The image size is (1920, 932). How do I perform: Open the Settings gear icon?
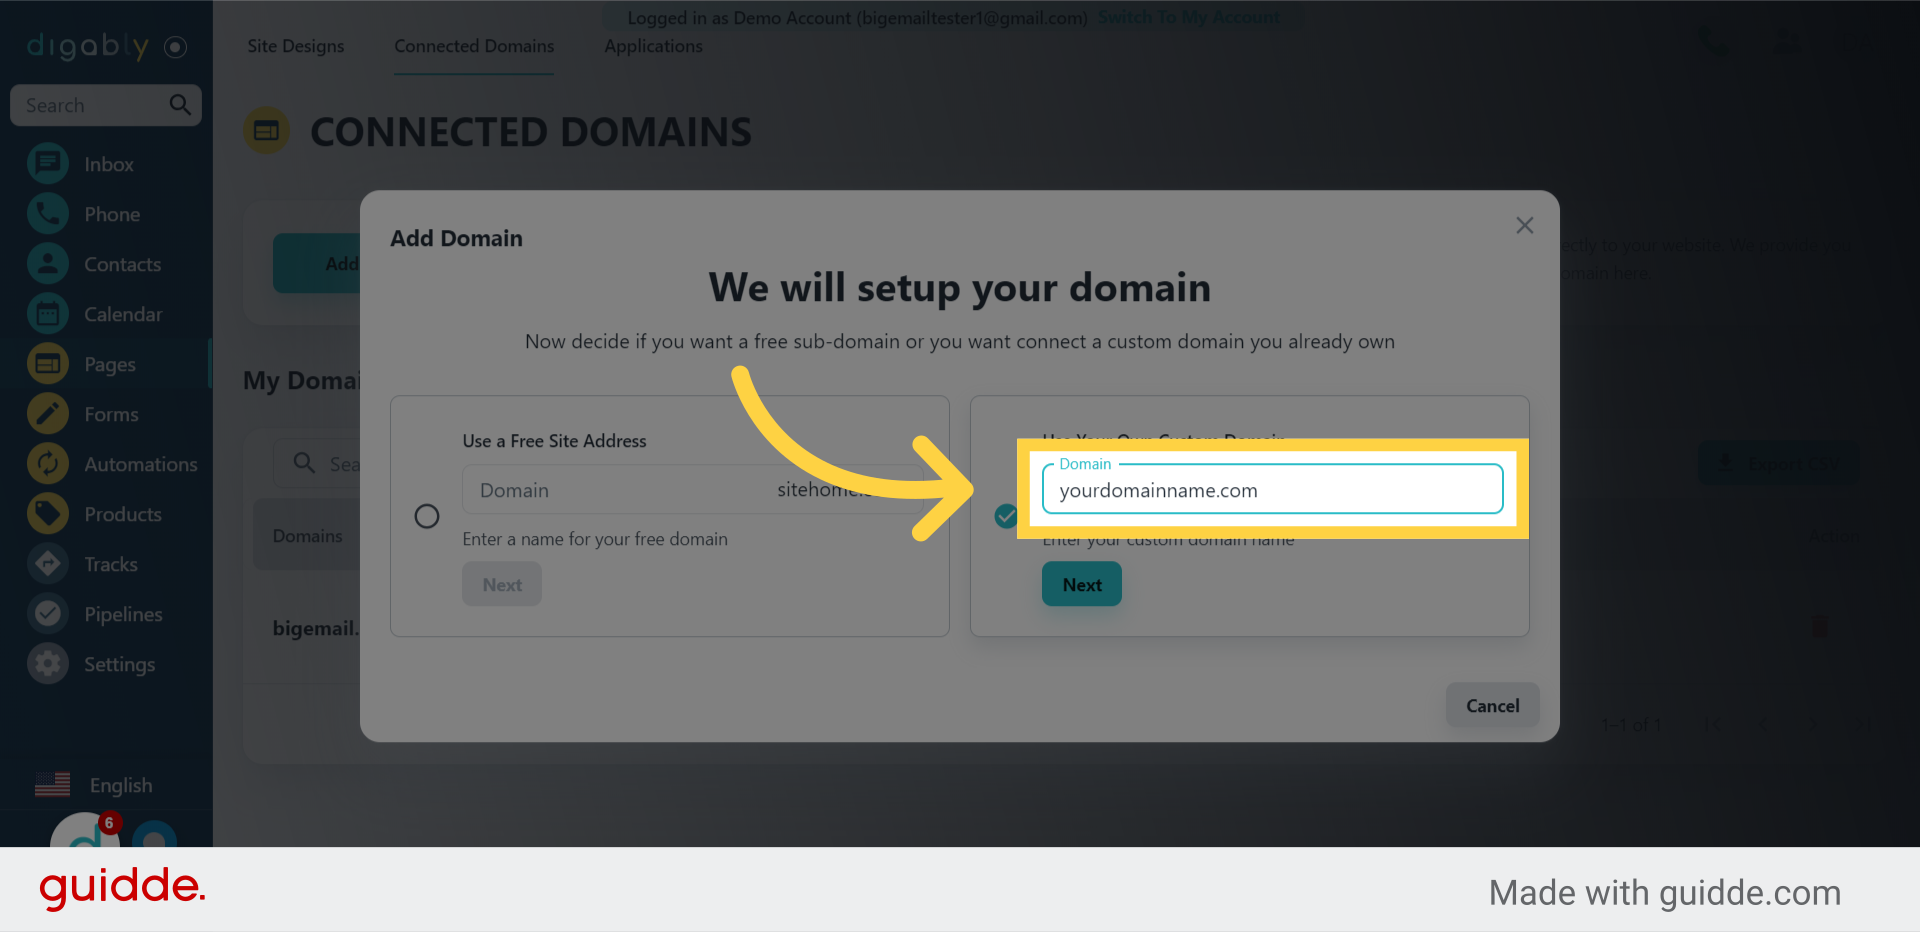[48, 664]
